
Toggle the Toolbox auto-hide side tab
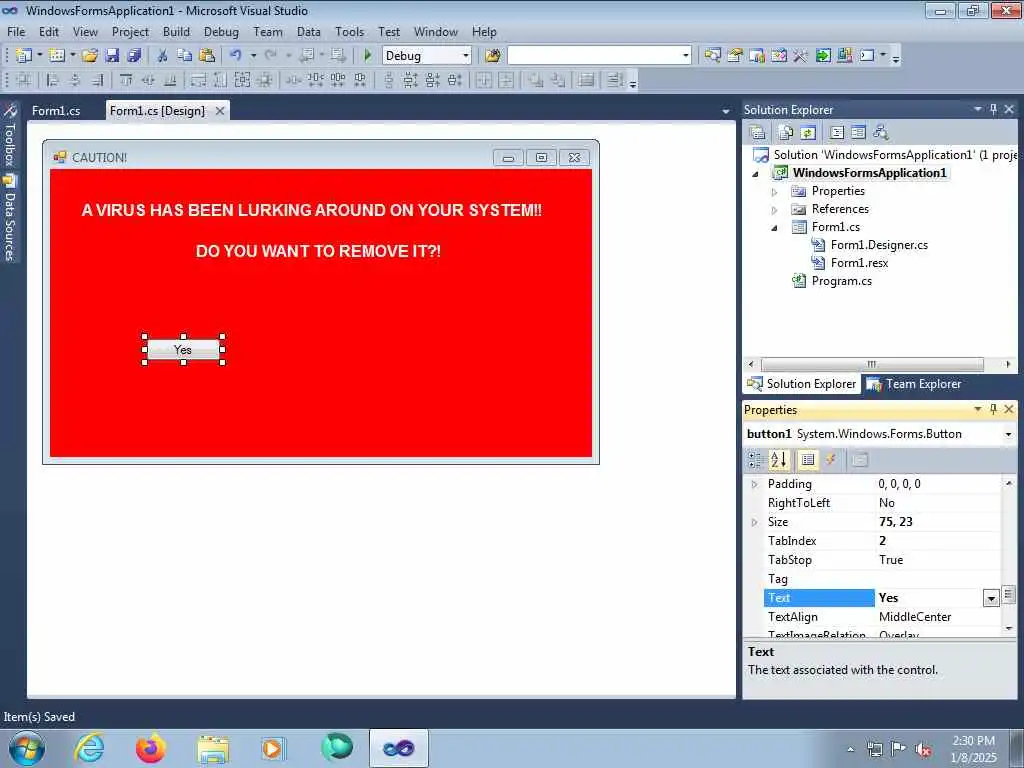click(x=9, y=135)
